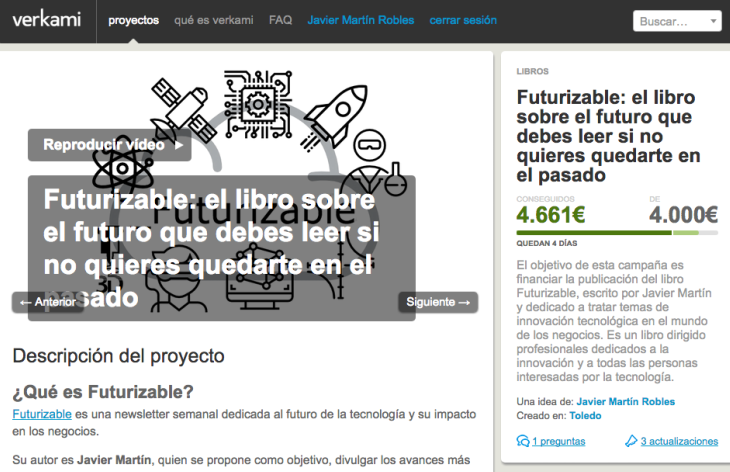
Task: Open the Toledo location link
Action: coord(585,416)
